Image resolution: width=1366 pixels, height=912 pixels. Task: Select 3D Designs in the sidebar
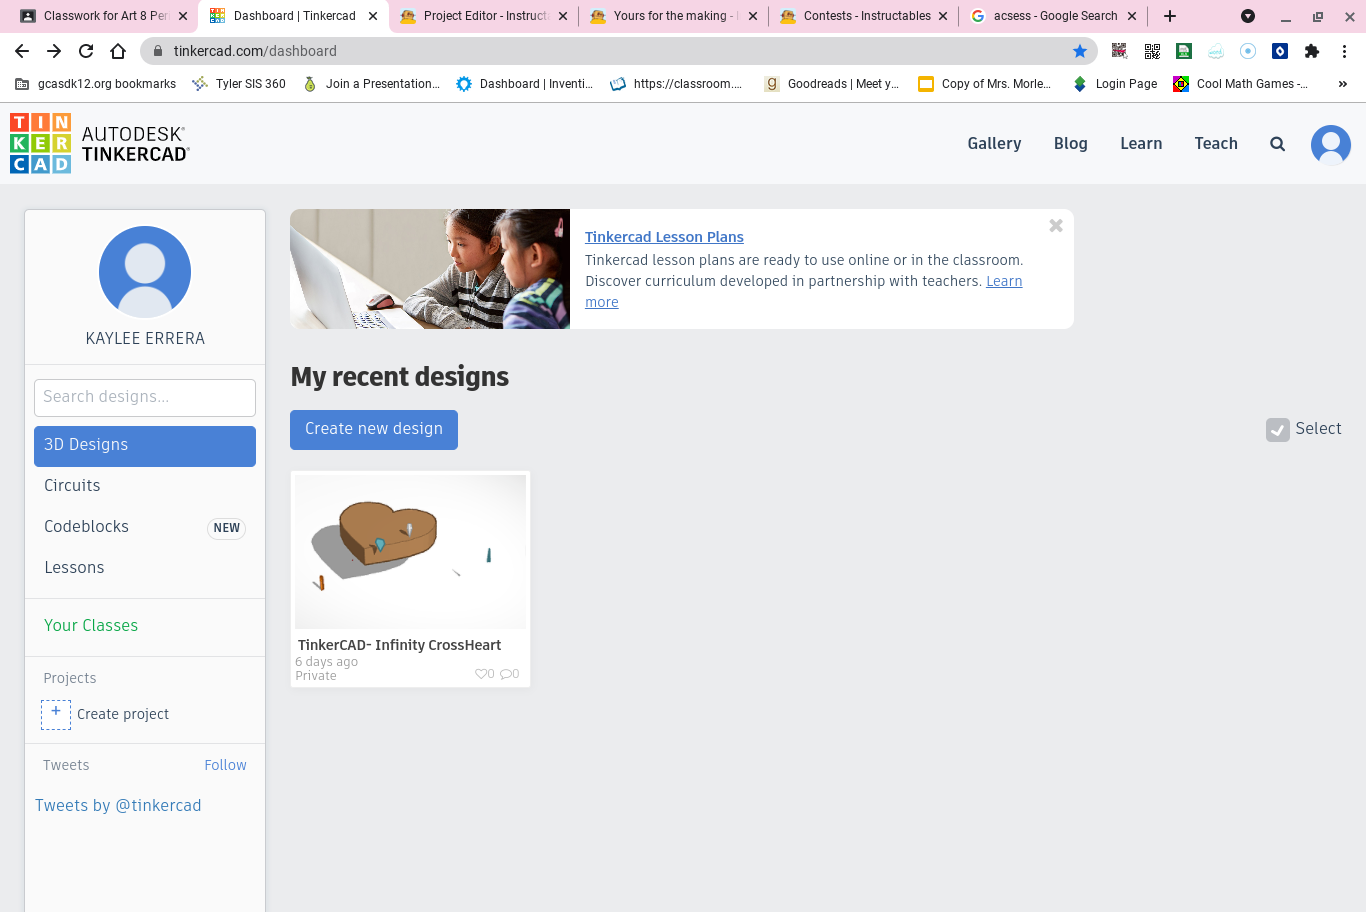pyautogui.click(x=145, y=446)
